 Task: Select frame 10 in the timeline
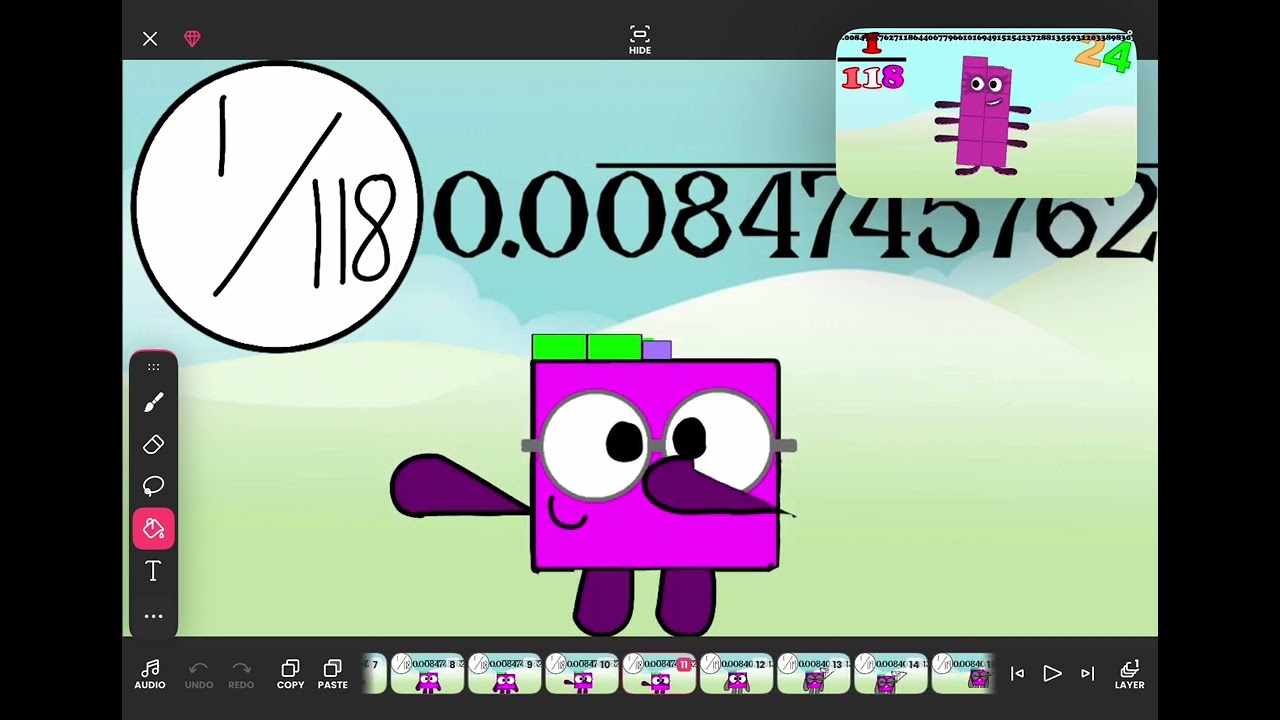pyautogui.click(x=582, y=674)
